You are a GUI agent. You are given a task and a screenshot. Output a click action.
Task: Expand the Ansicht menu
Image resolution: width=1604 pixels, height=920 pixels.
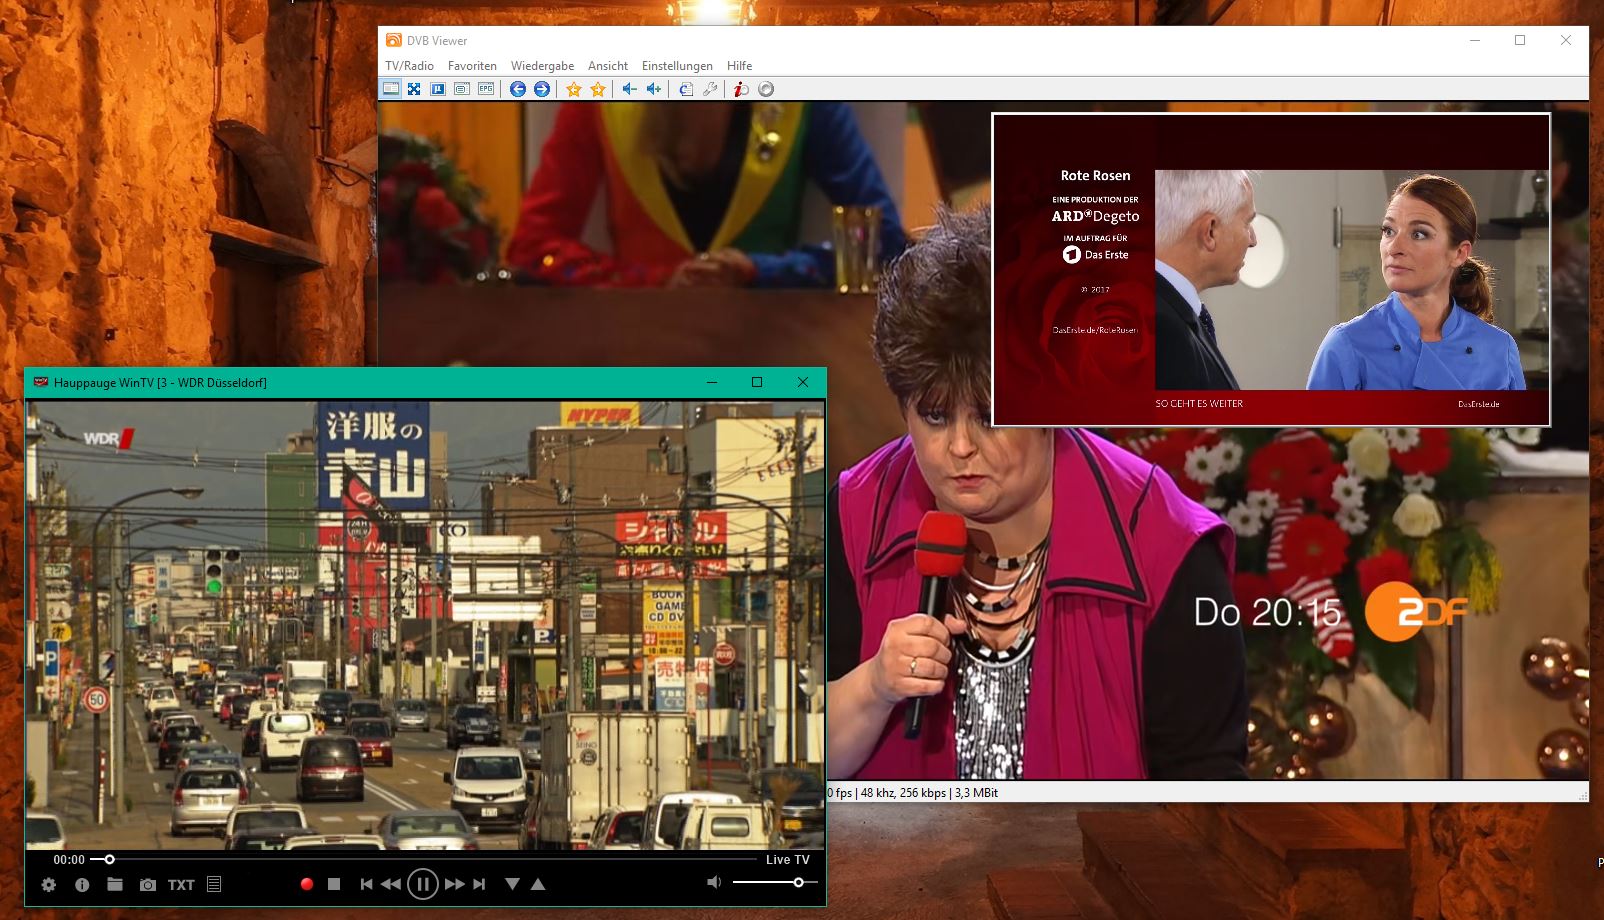tap(608, 66)
